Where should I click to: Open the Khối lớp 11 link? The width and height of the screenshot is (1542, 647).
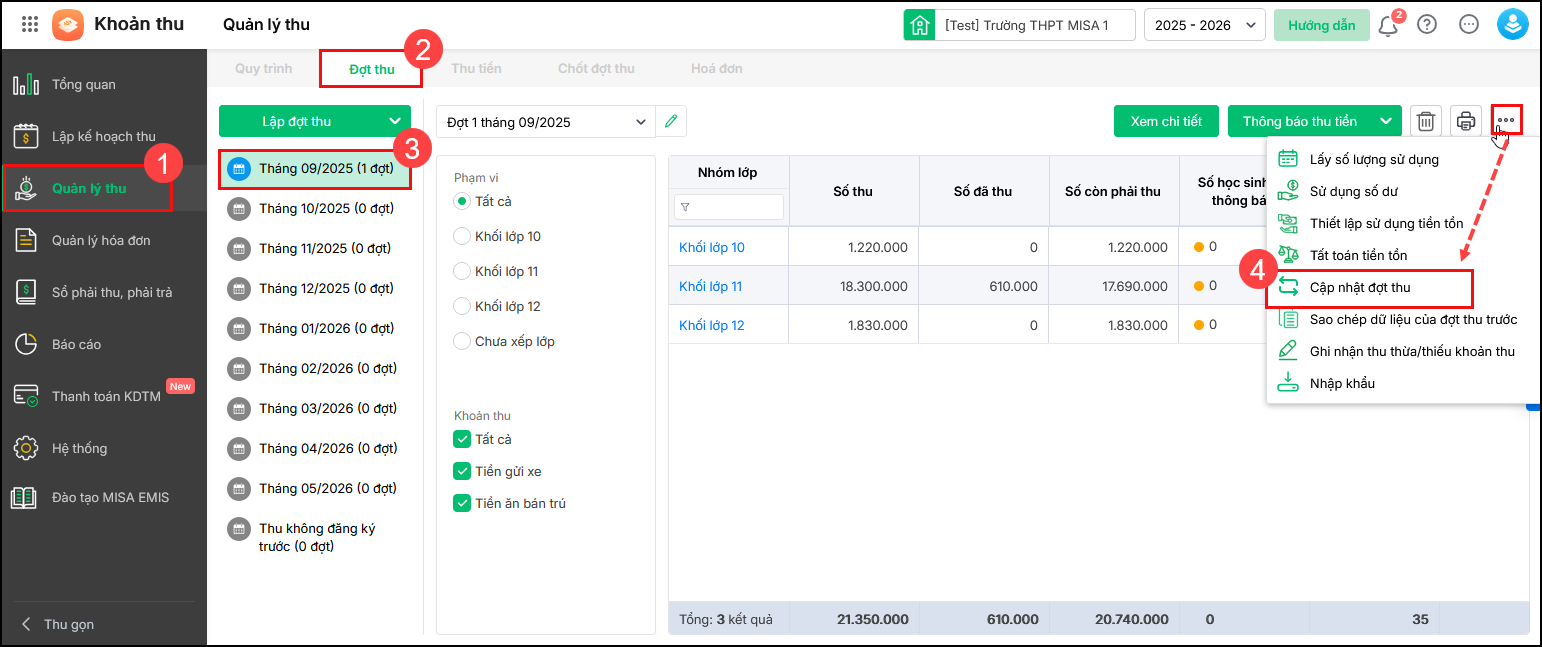point(710,286)
